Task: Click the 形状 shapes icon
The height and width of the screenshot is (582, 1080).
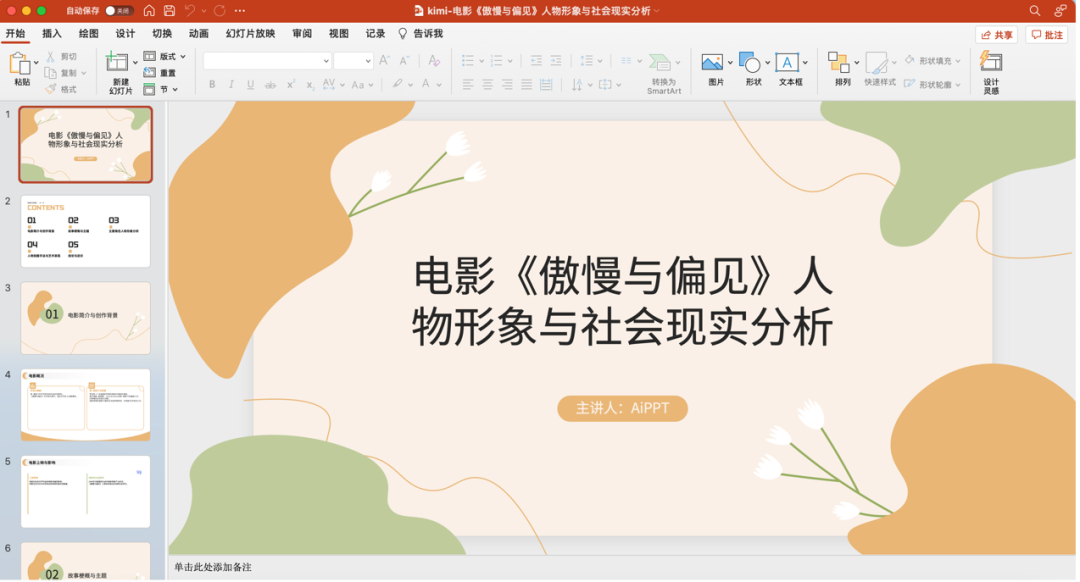Action: click(749, 63)
